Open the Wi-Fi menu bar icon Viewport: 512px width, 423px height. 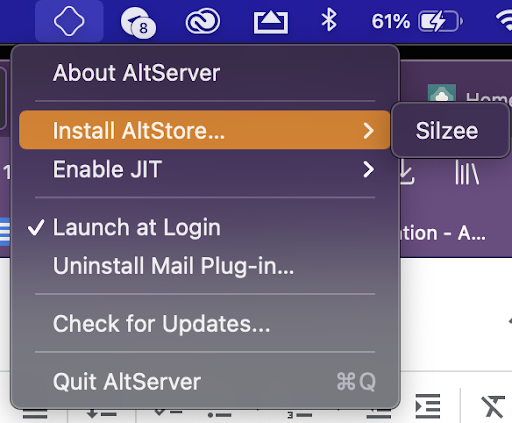pos(504,21)
